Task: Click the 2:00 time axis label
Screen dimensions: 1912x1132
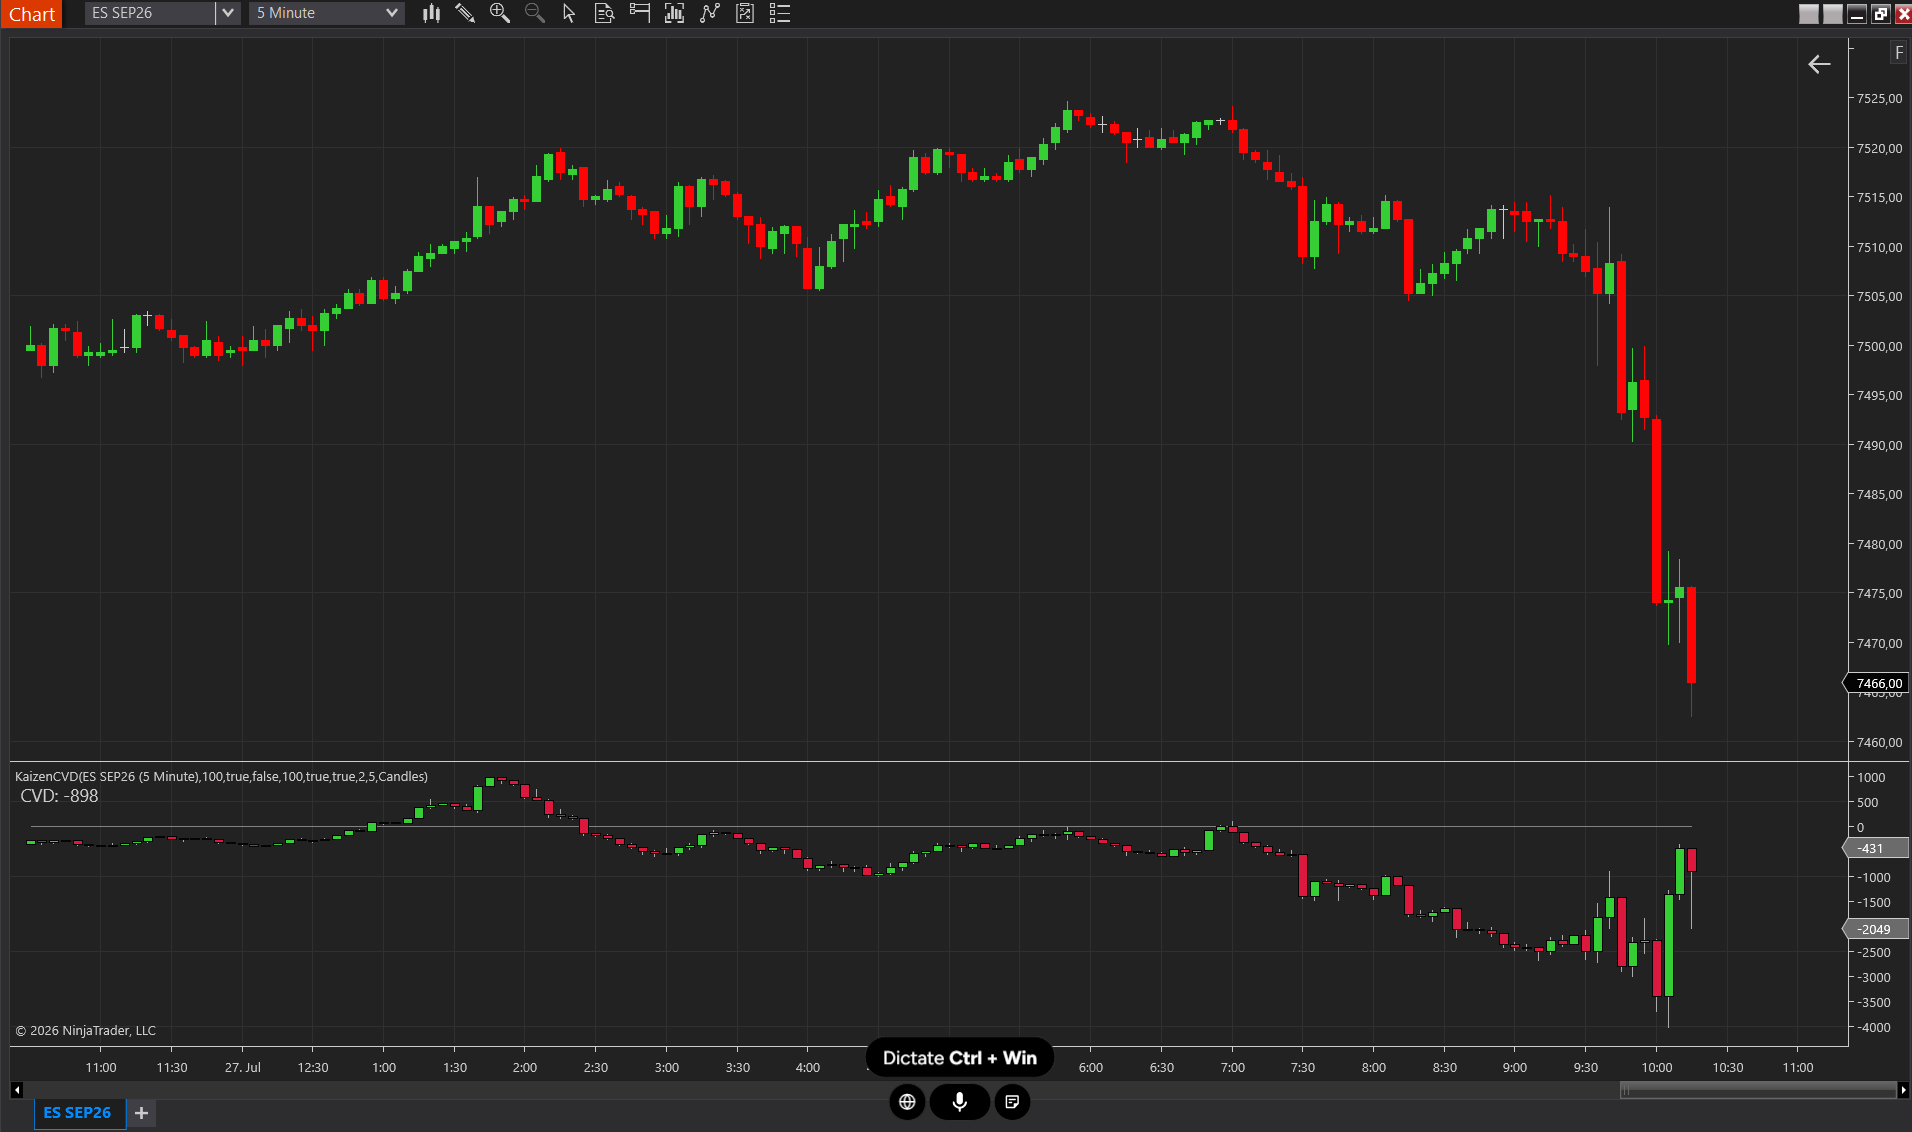Action: (525, 1068)
